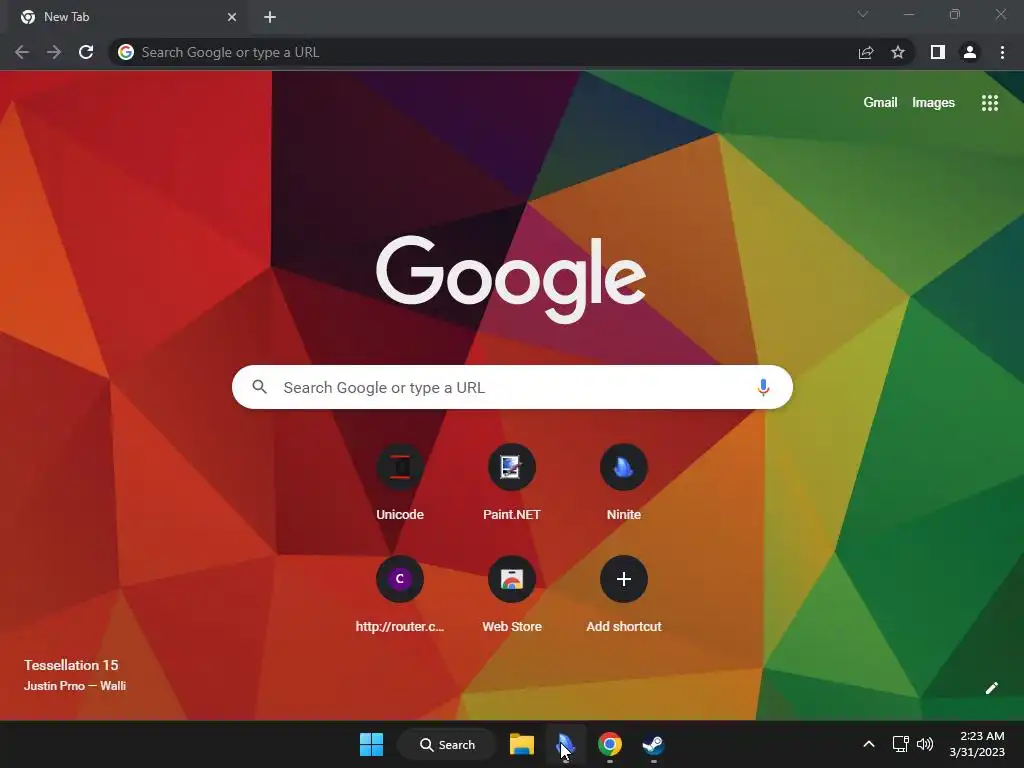Open the Chrome profile avatar menu
Image resolution: width=1024 pixels, height=768 pixels.
tap(970, 52)
